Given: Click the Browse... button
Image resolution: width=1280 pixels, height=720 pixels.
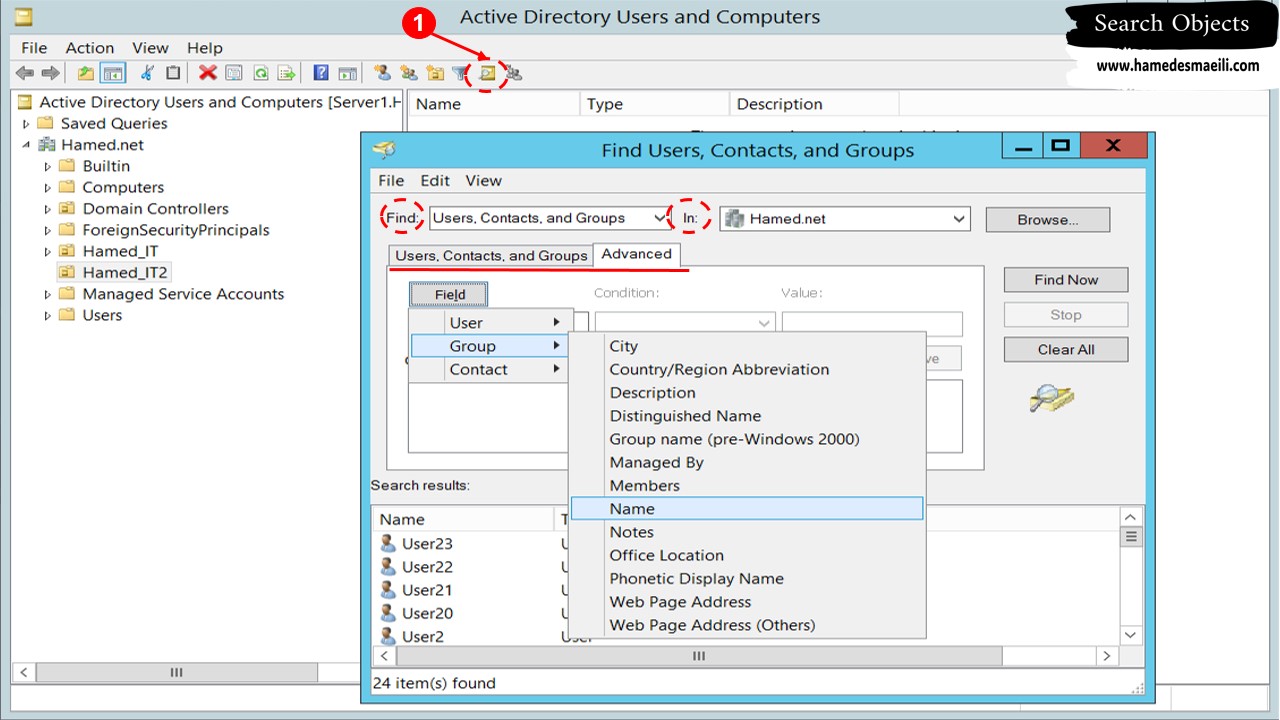Looking at the screenshot, I should [1047, 220].
